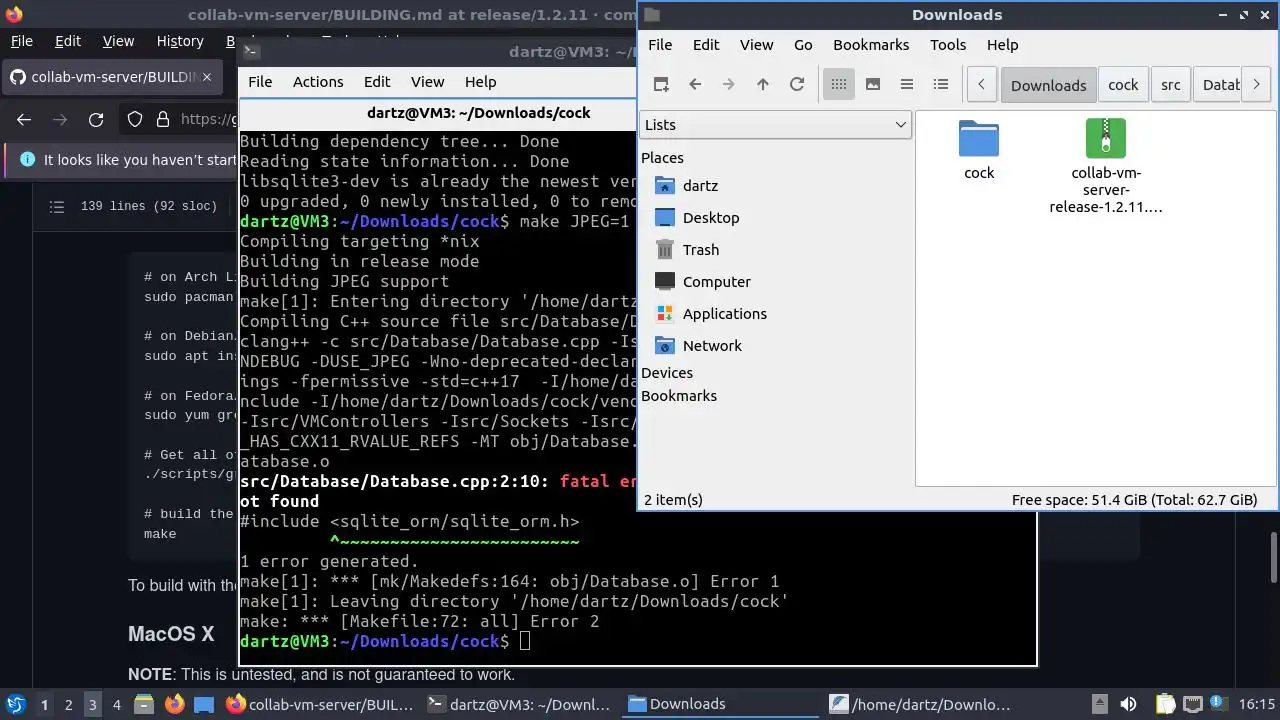Image resolution: width=1280 pixels, height=720 pixels.
Task: Go back in Firefox browser
Action: [24, 119]
